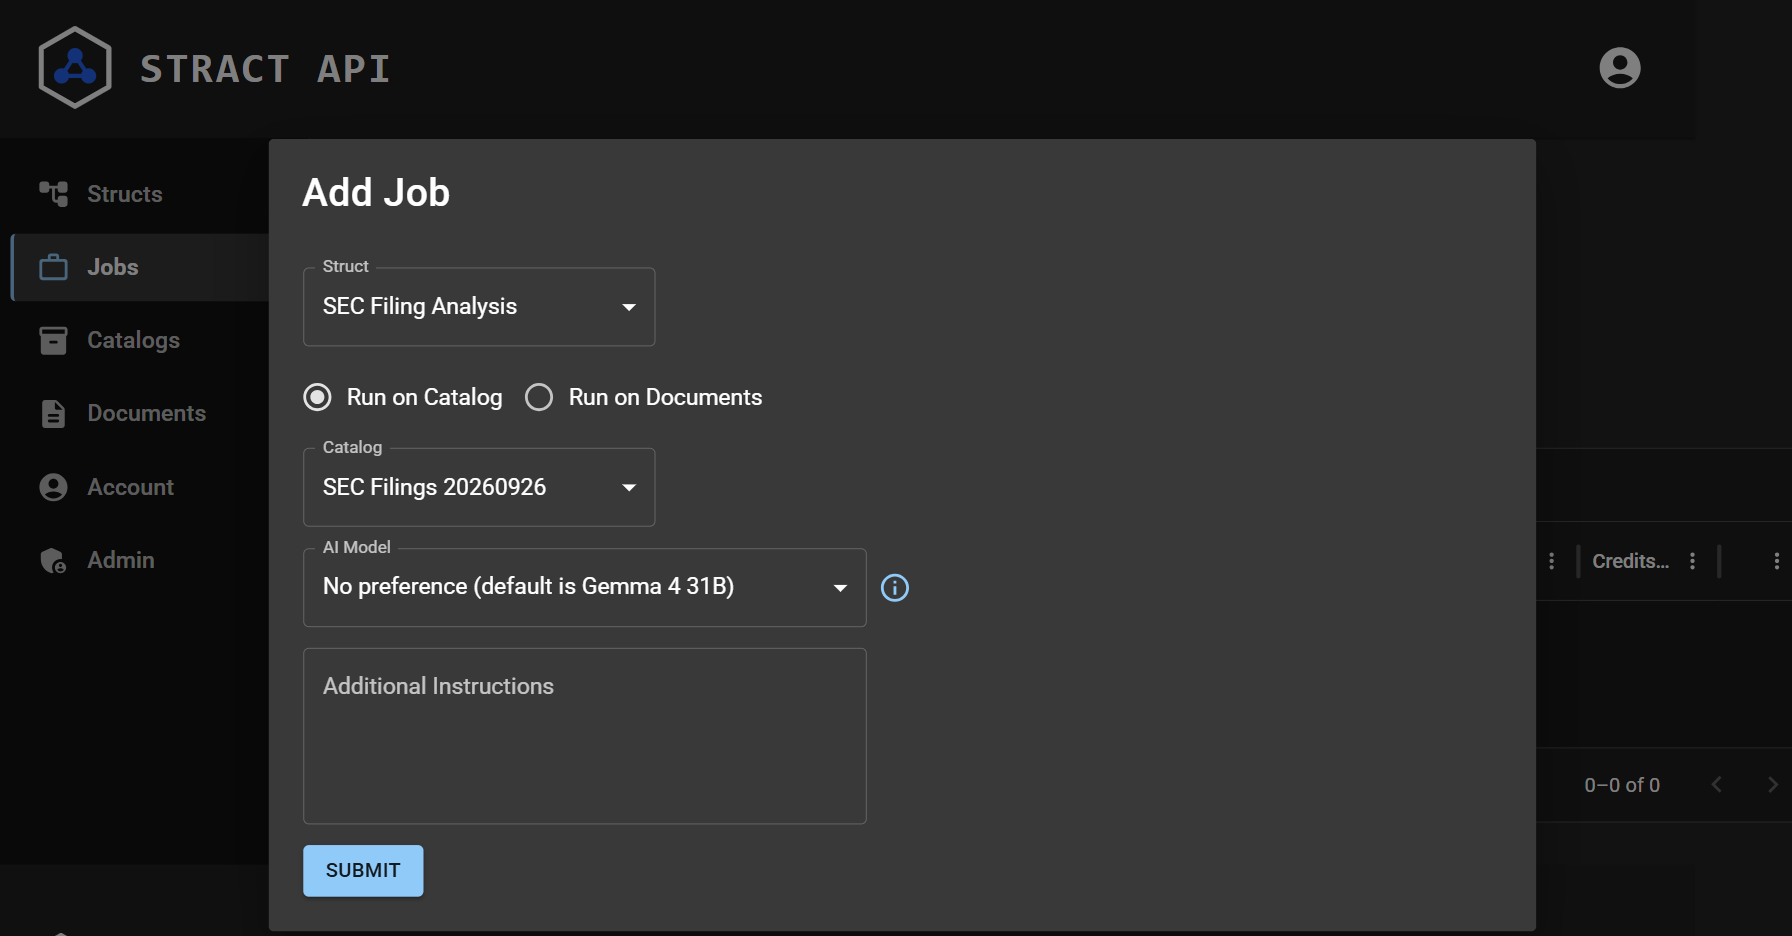Open Credits column options menu
The height and width of the screenshot is (936, 1792).
point(1692,561)
